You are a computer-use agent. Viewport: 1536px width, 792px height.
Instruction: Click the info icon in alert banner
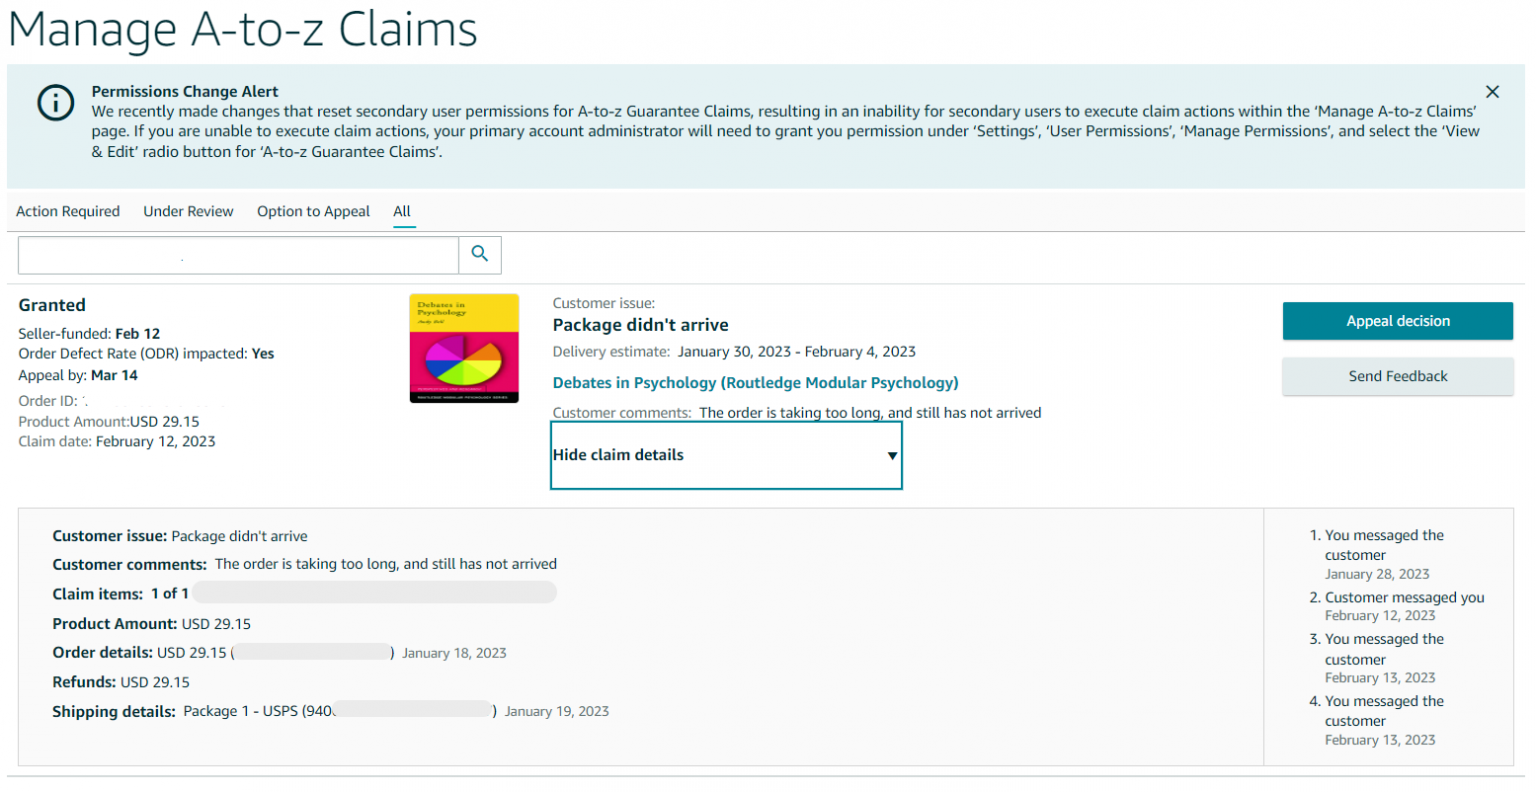click(x=56, y=103)
